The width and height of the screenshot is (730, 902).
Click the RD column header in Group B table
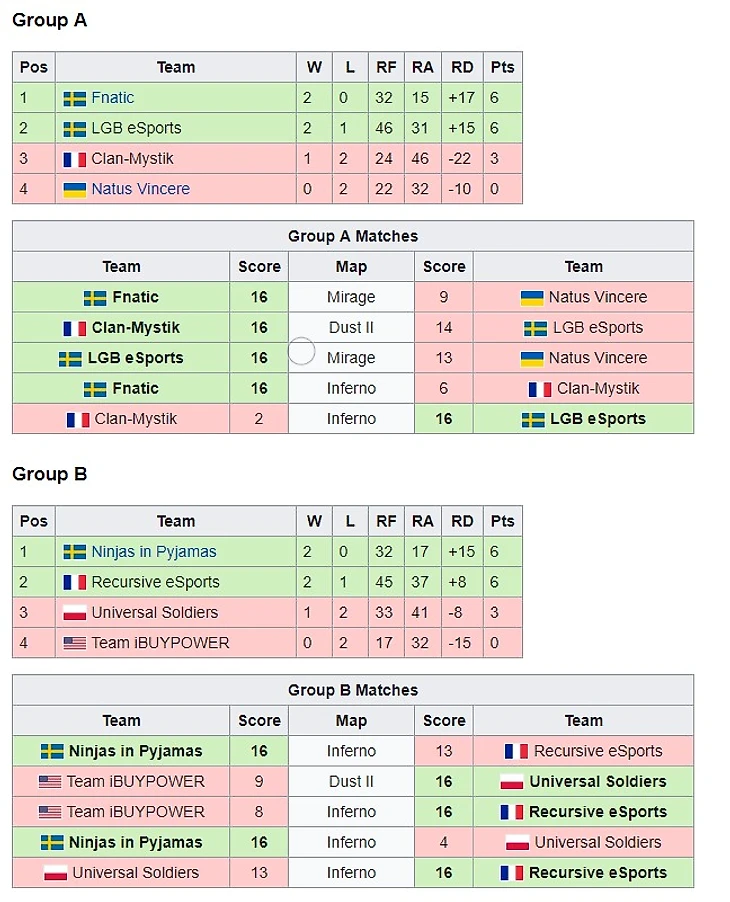point(462,521)
